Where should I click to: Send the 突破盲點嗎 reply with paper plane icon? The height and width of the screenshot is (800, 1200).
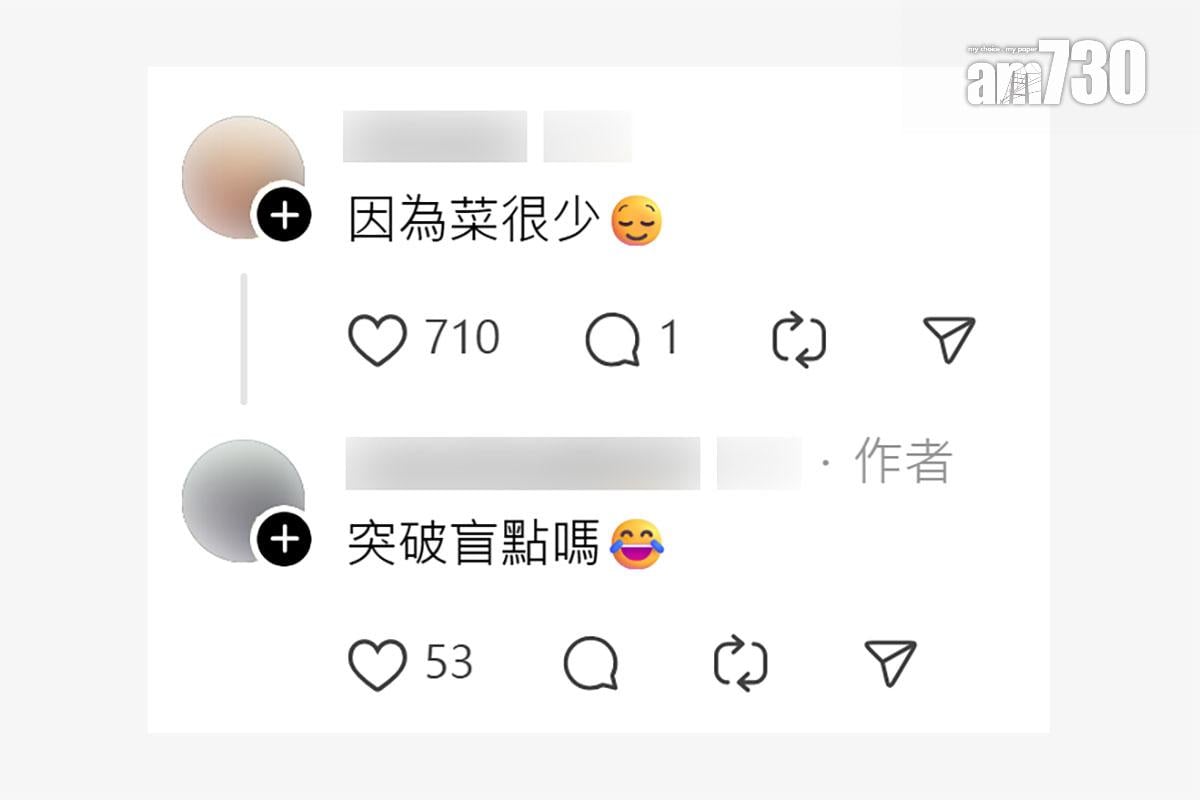pyautogui.click(x=889, y=664)
